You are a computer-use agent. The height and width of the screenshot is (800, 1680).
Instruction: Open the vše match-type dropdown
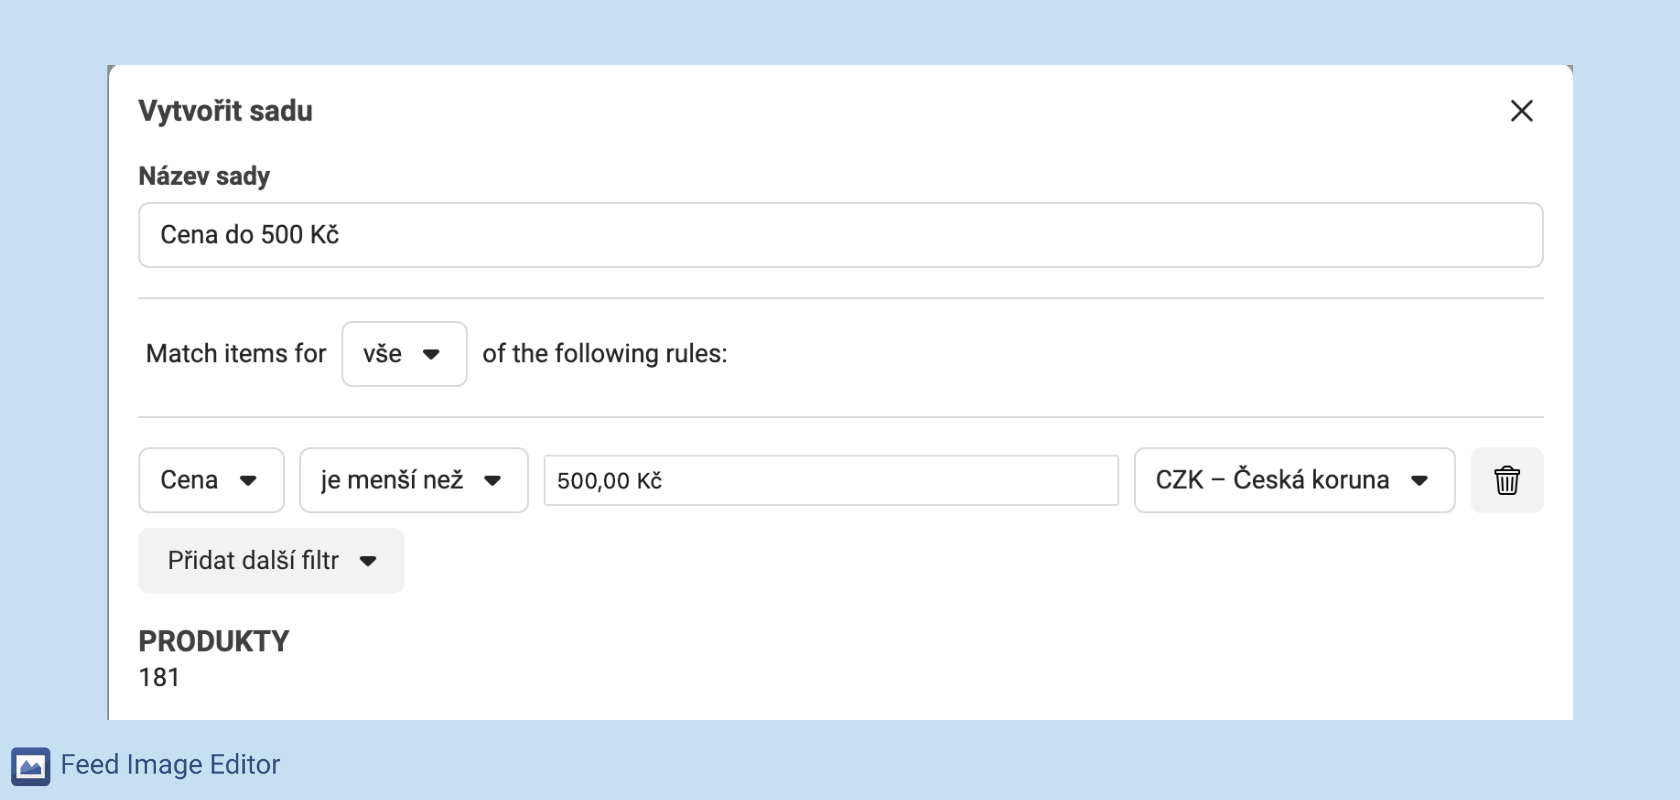(403, 354)
